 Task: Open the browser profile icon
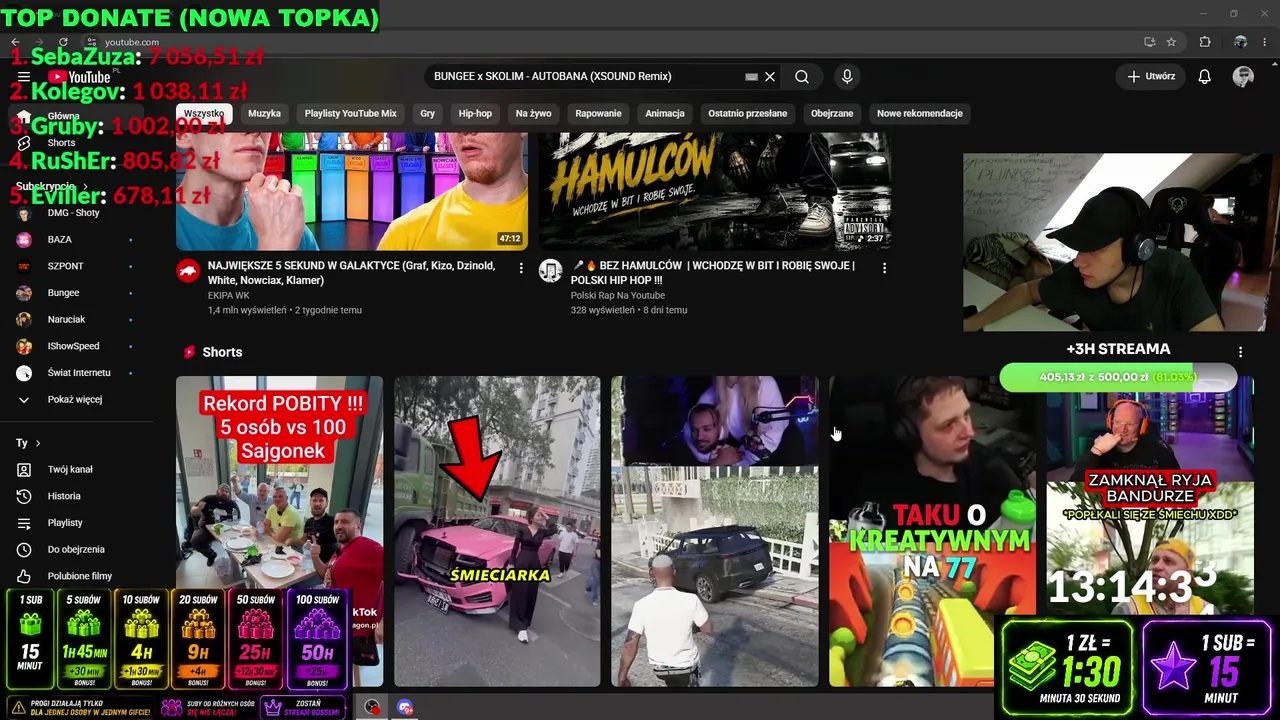click(1240, 42)
